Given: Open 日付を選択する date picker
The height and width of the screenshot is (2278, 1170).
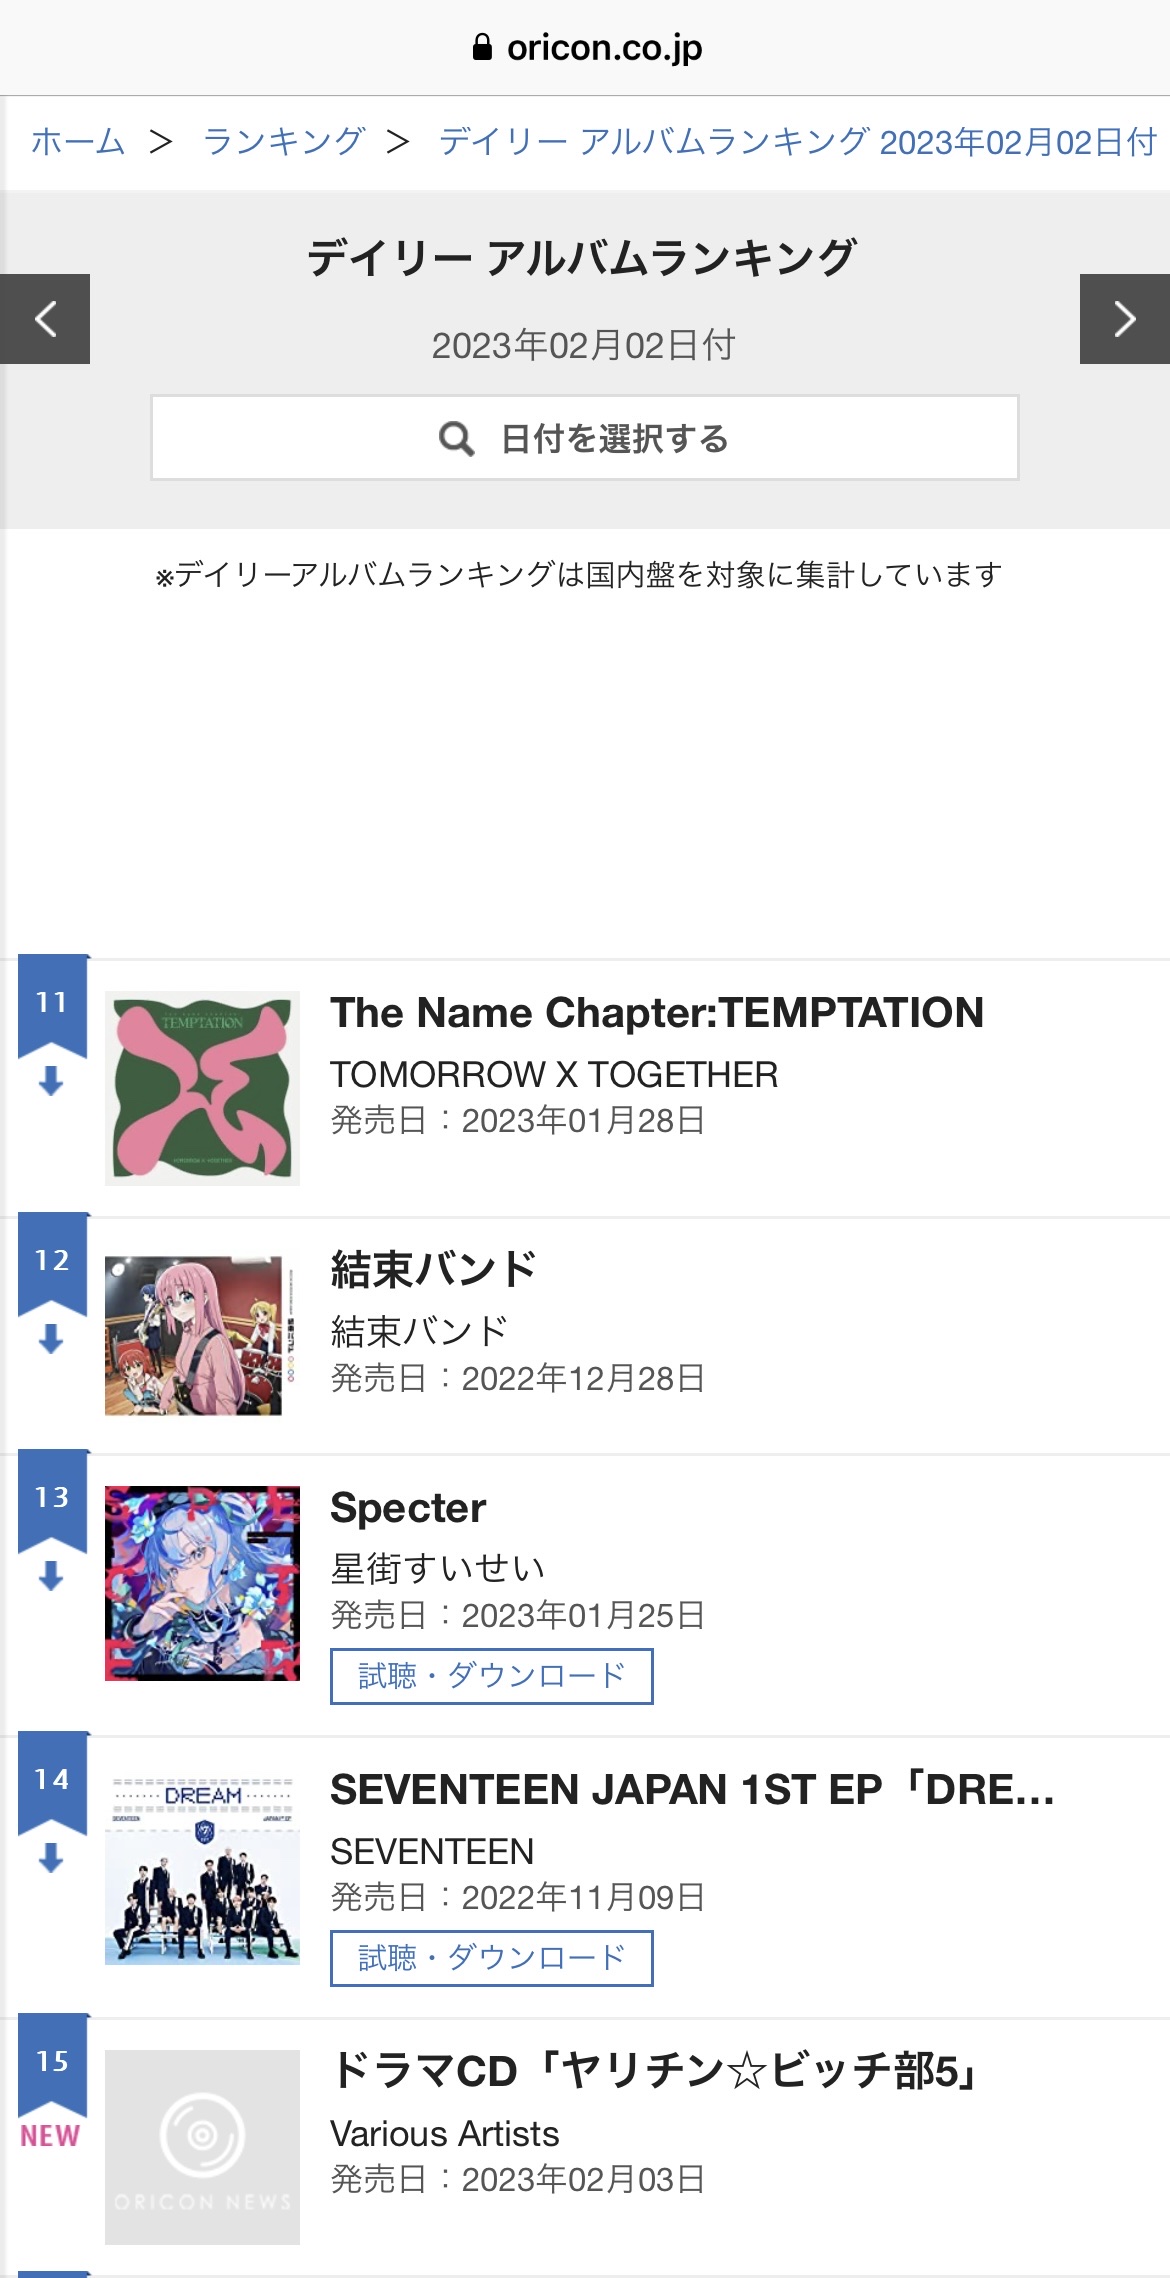Looking at the screenshot, I should coord(585,438).
